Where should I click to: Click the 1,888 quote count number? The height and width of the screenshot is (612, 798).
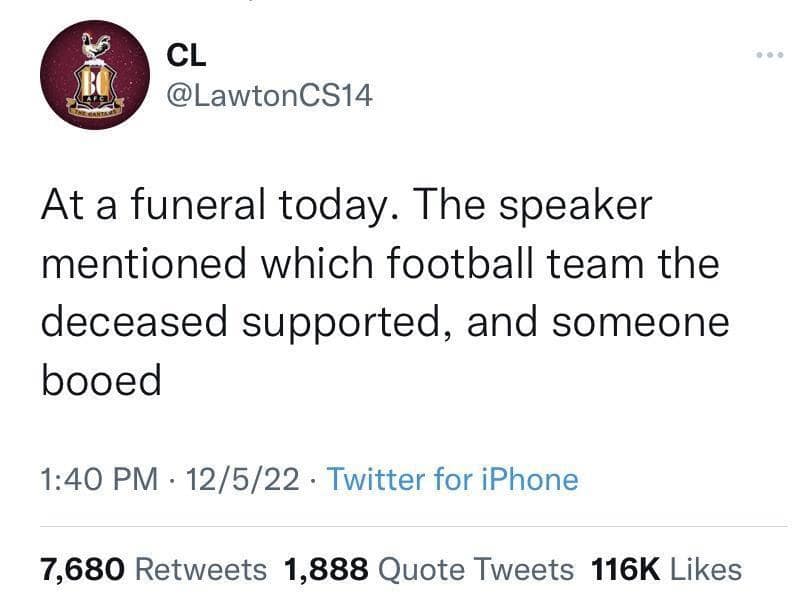(326, 569)
